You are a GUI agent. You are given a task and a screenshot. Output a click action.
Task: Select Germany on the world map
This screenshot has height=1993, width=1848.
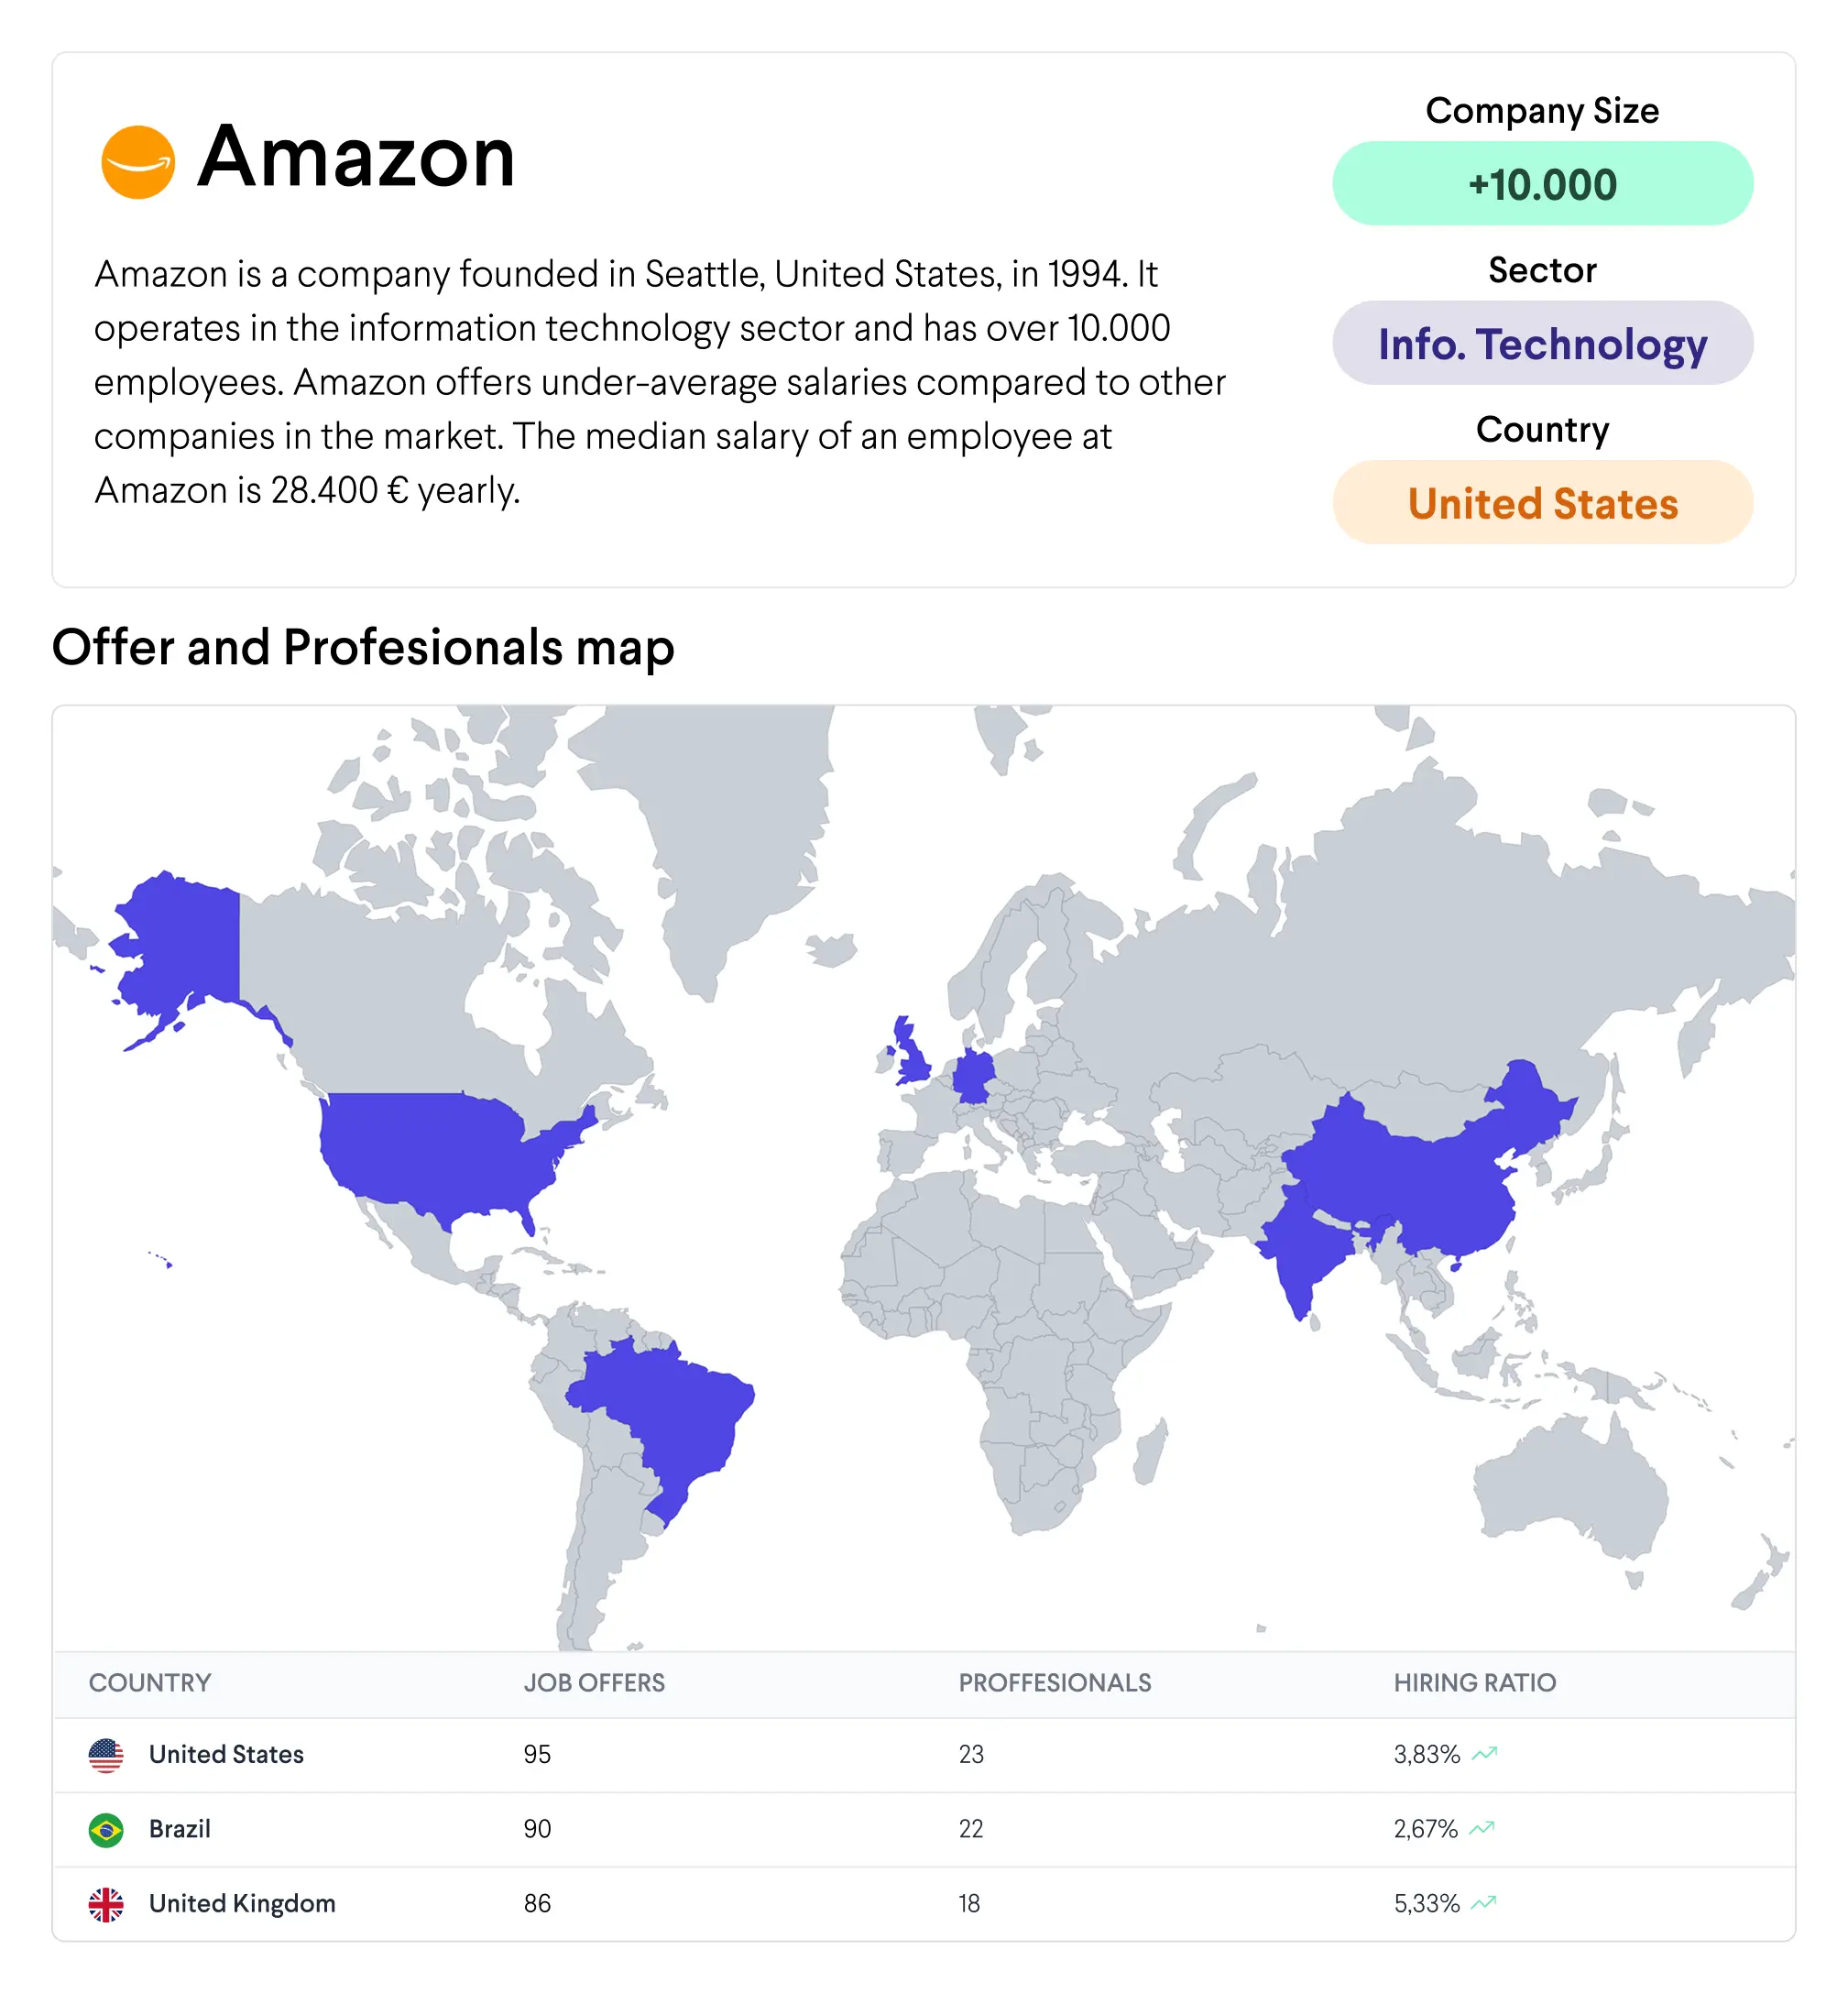(x=973, y=1076)
